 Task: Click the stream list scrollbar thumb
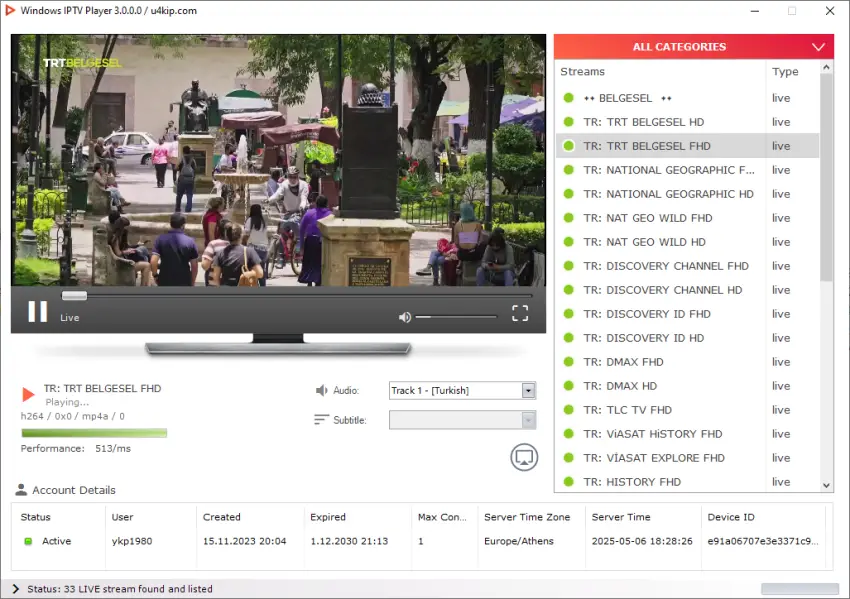[x=826, y=177]
